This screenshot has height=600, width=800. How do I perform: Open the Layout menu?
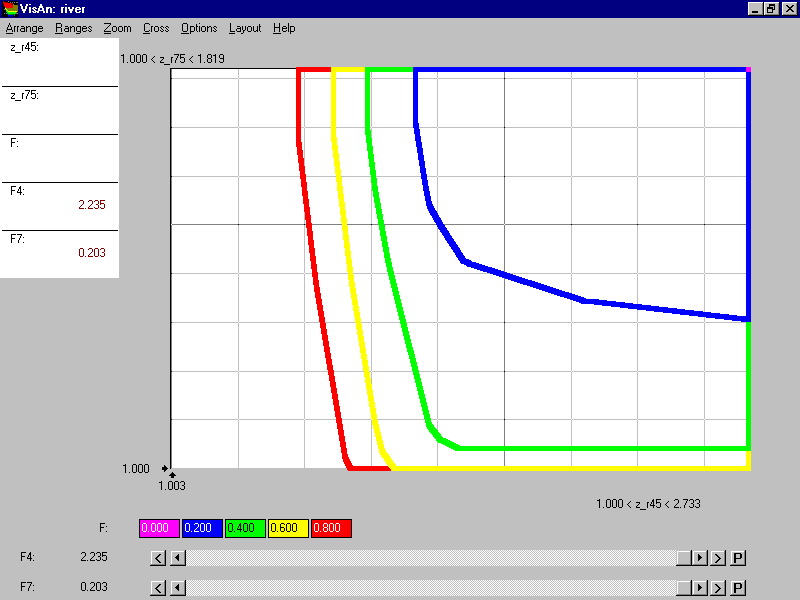[245, 29]
